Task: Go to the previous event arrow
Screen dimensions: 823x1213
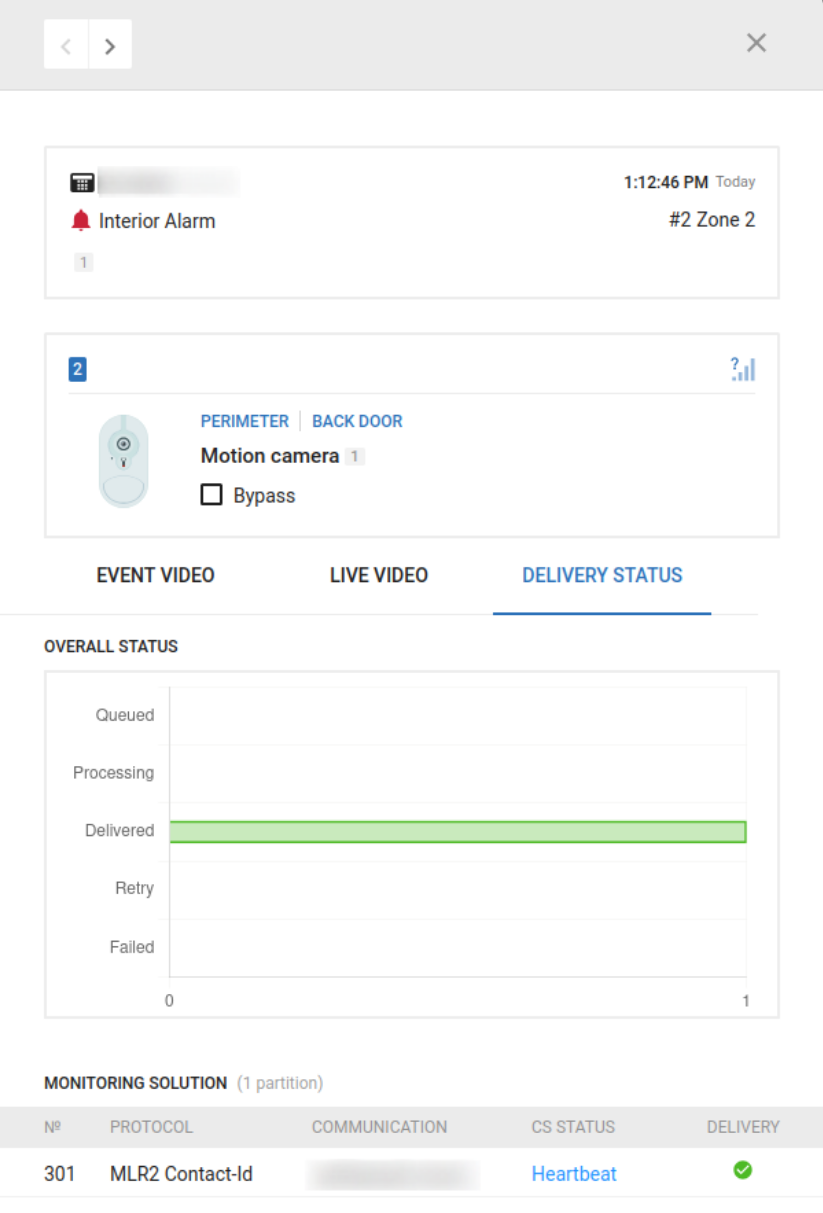Action: (66, 45)
